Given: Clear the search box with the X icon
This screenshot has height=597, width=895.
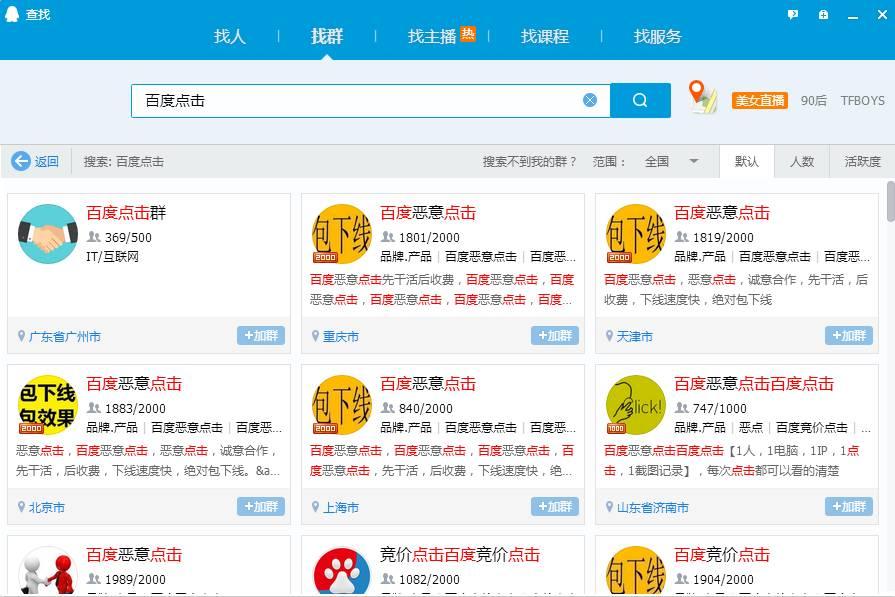Looking at the screenshot, I should 590,99.
